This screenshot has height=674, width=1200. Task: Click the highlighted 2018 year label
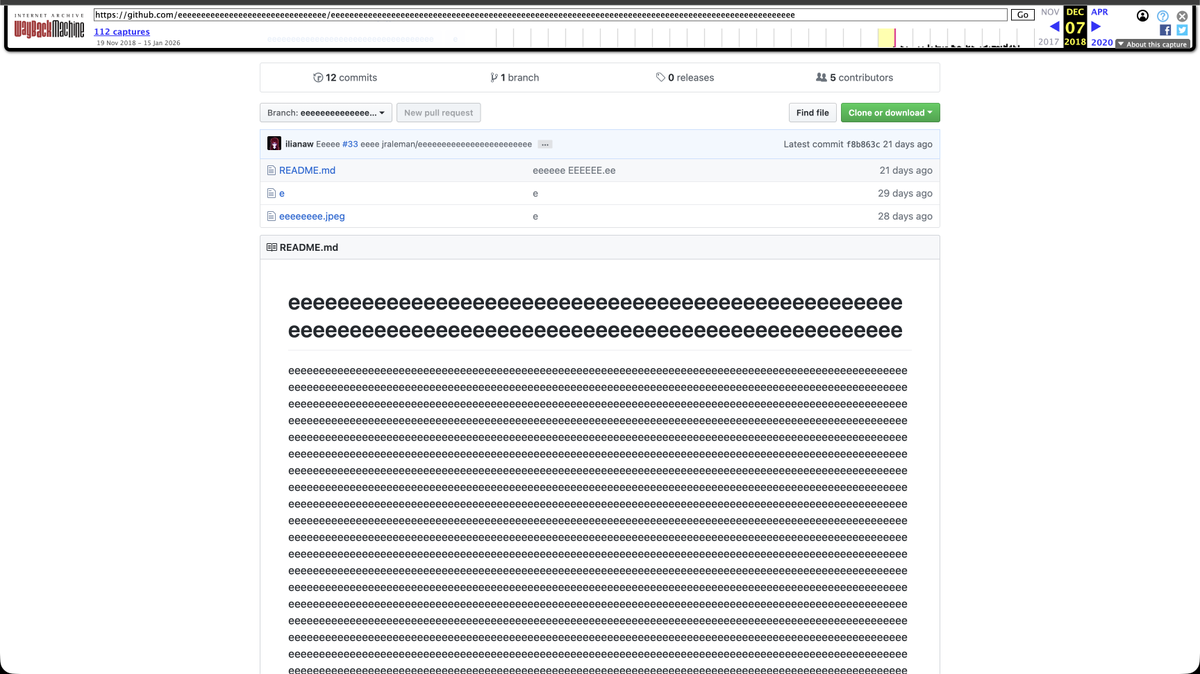coord(1075,42)
